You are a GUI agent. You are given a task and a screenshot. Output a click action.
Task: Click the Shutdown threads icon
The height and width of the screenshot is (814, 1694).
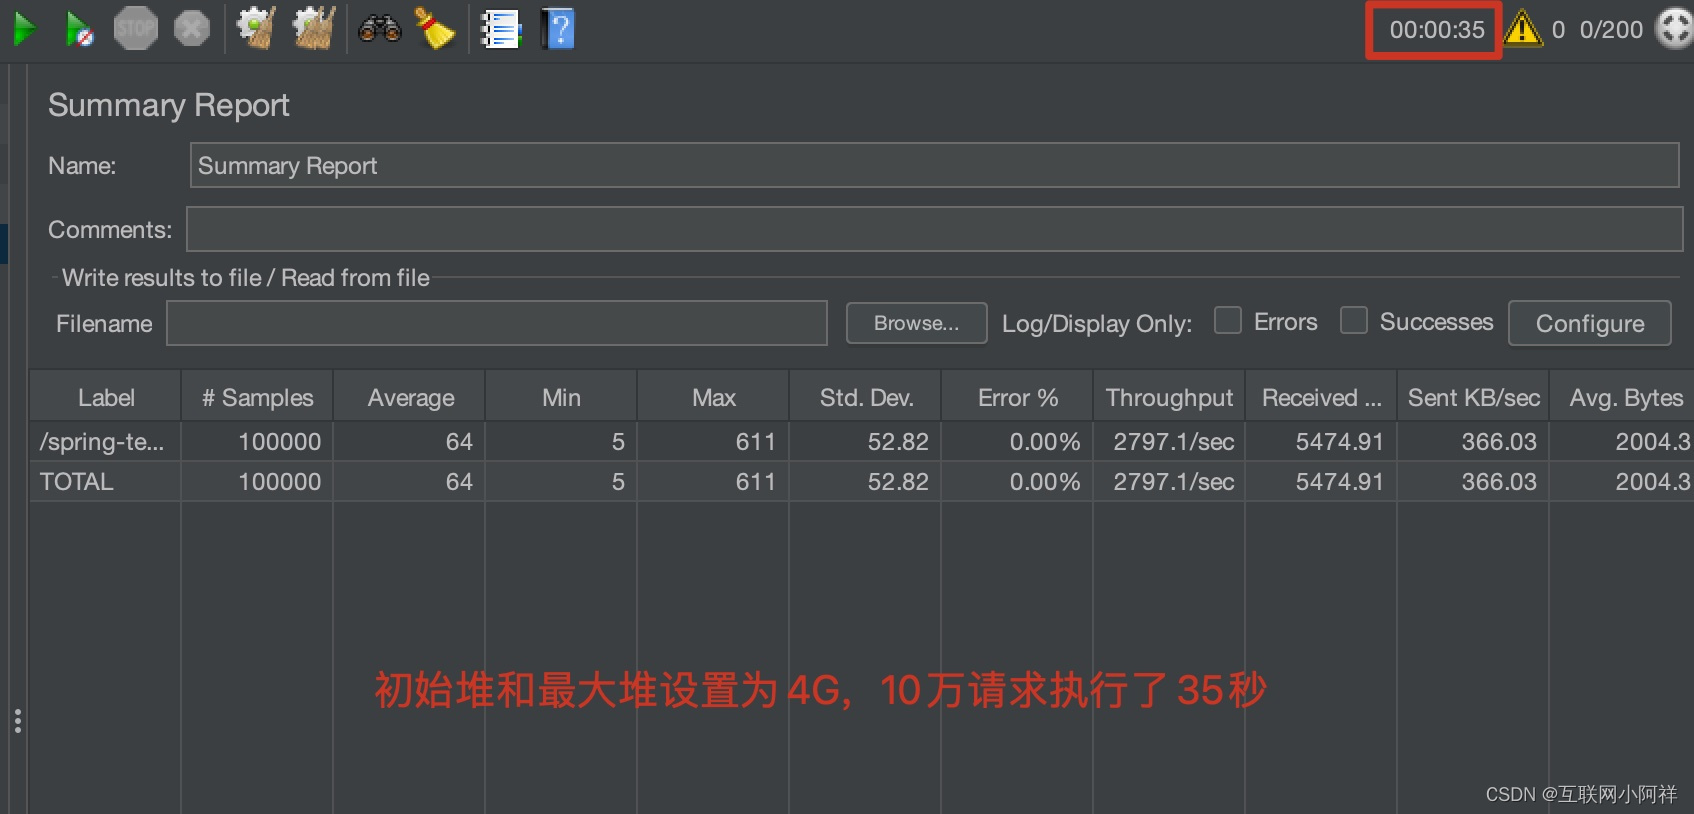192,29
